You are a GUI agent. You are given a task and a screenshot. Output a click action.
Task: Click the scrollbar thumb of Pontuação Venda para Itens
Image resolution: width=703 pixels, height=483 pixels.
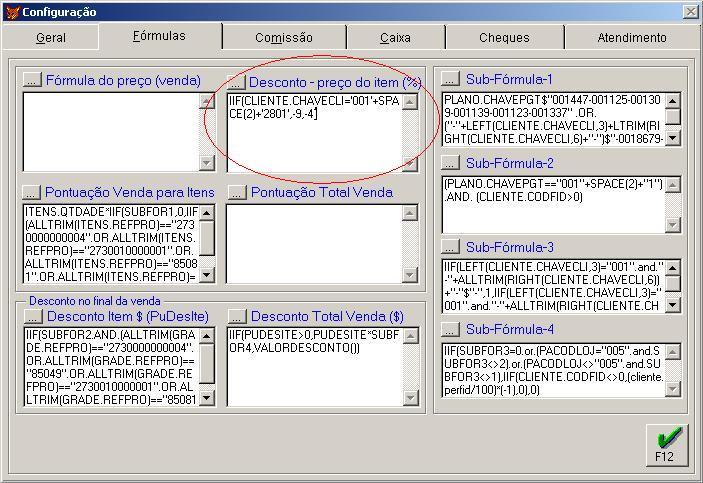[x=206, y=238]
